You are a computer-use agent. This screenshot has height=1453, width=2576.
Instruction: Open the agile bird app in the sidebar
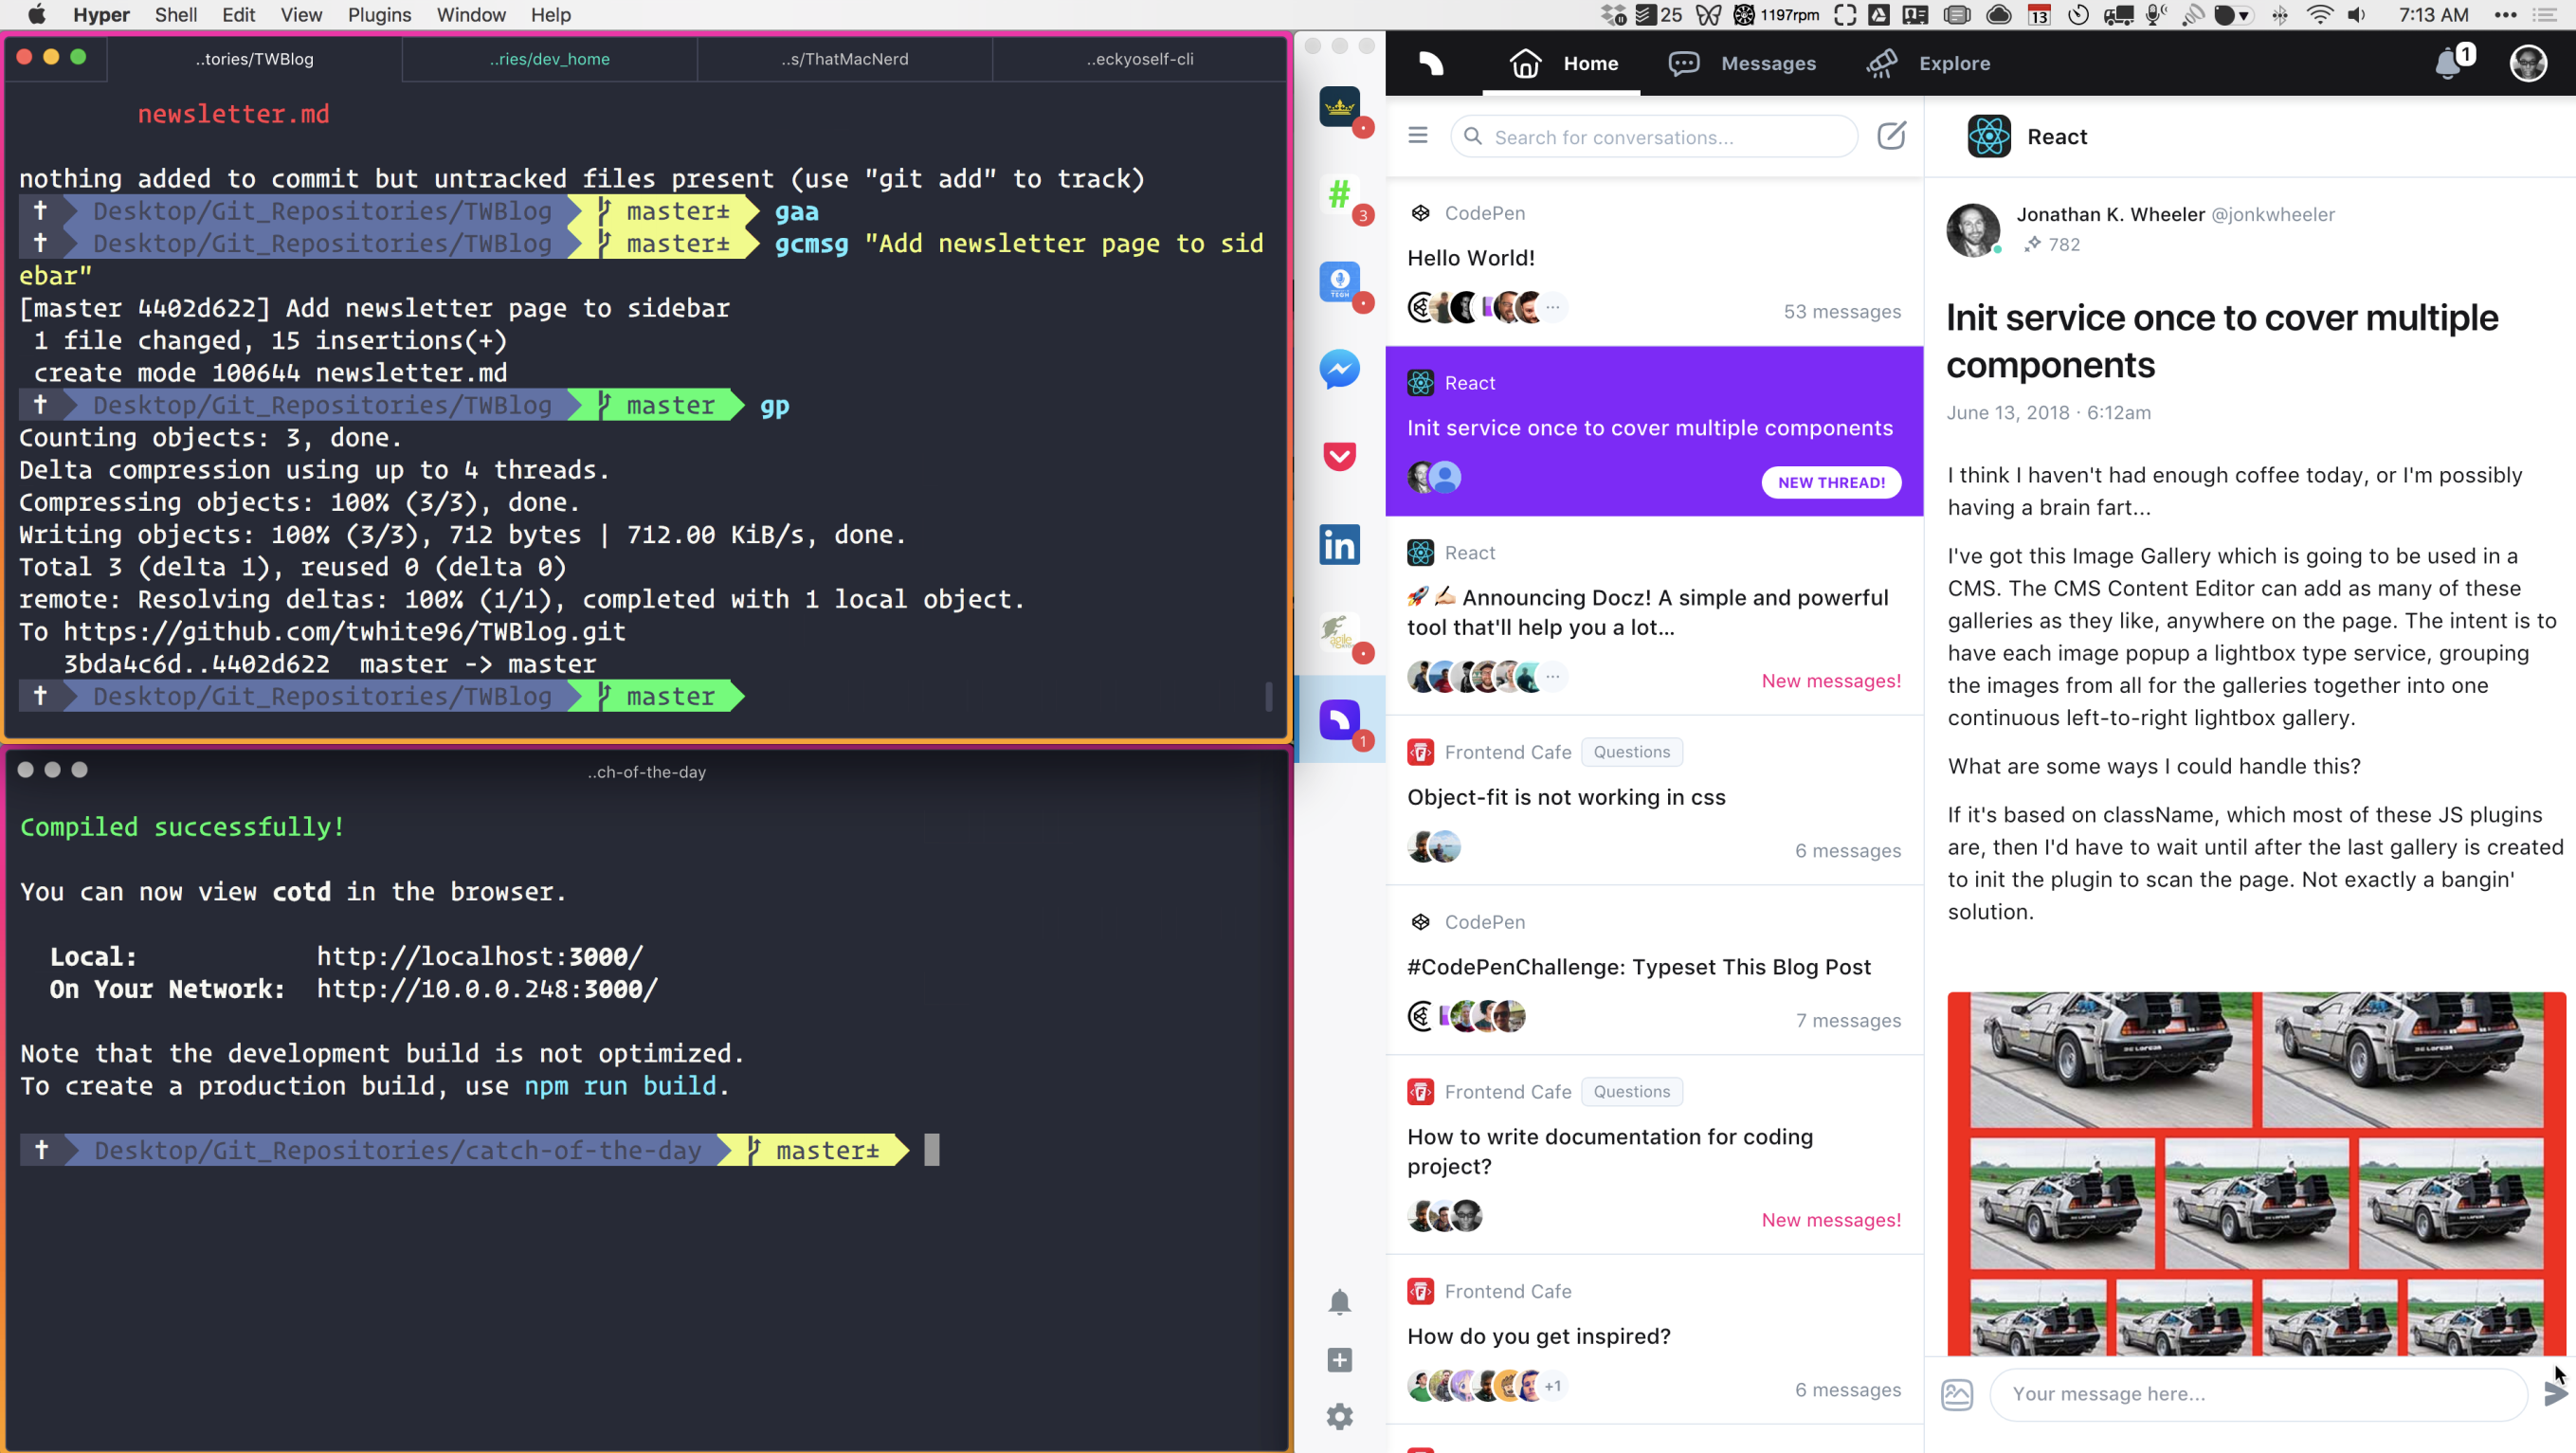[x=1340, y=632]
